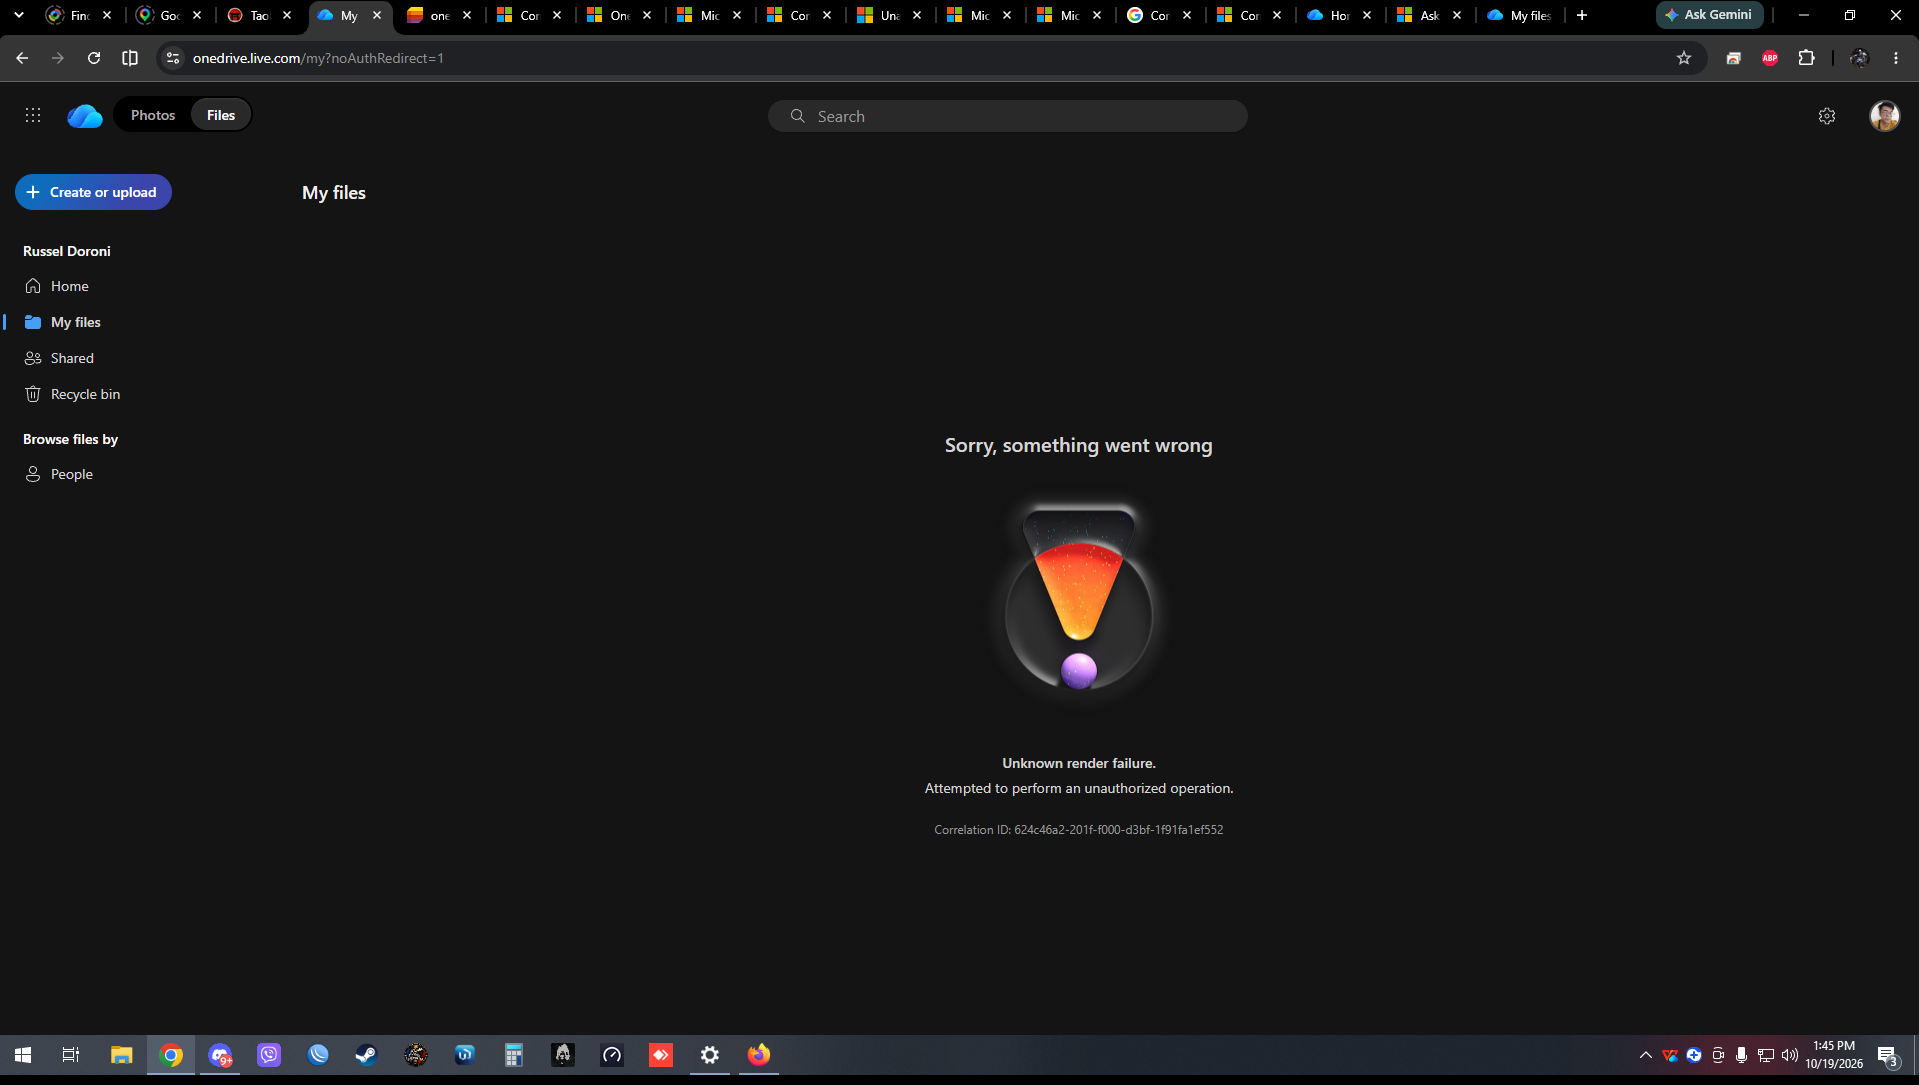Go forward in browser history
The height and width of the screenshot is (1085, 1919).
58,58
